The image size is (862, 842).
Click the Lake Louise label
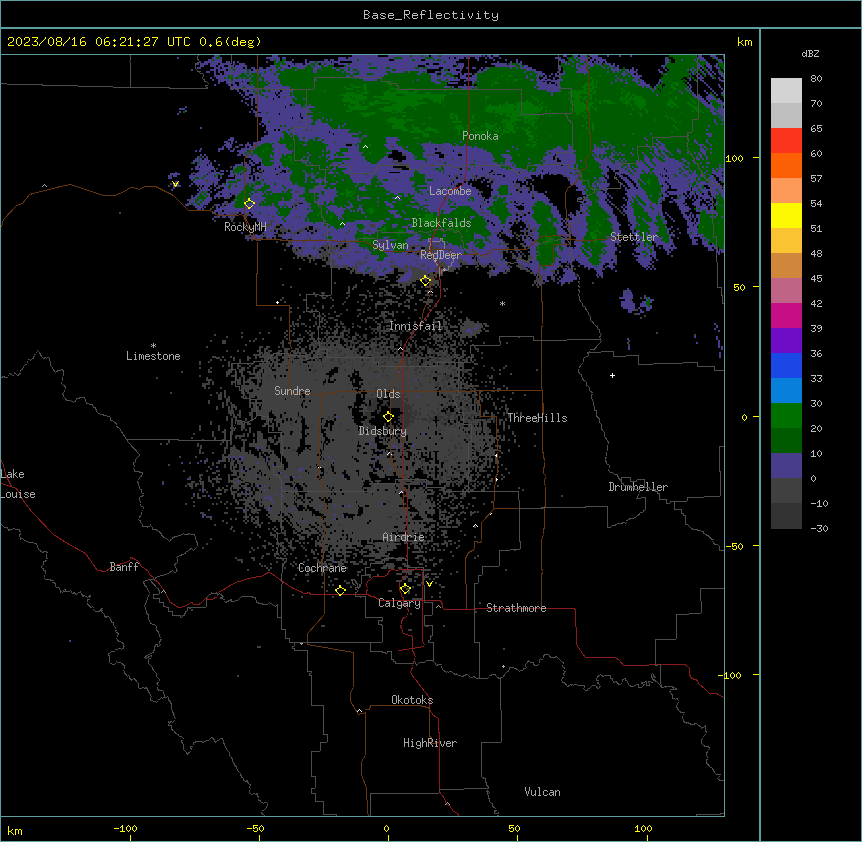click(x=18, y=484)
